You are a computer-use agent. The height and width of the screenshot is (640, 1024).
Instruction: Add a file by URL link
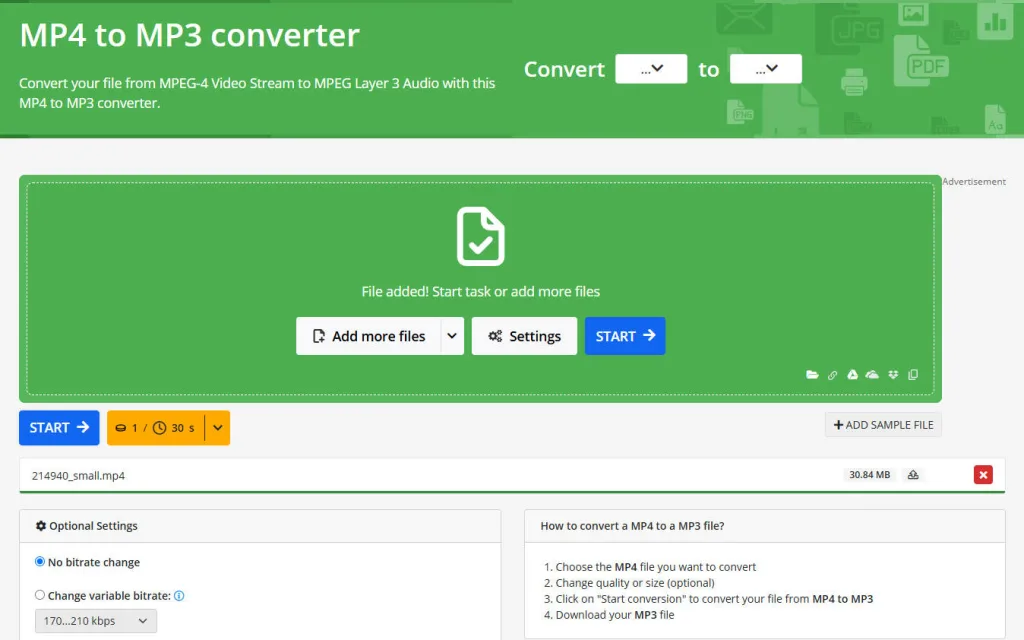[832, 374]
